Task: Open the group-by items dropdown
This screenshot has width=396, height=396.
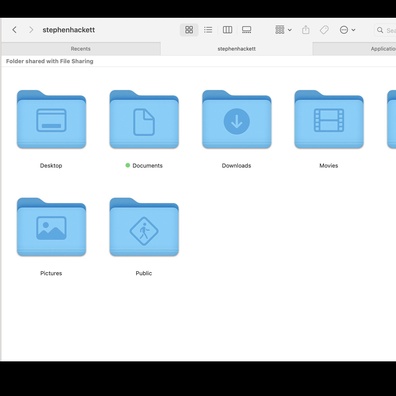Action: coord(283,30)
